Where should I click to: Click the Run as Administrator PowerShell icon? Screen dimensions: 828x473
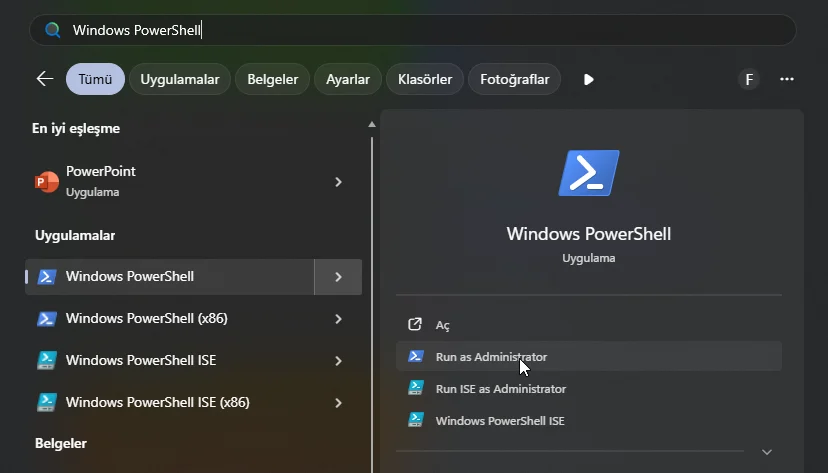tap(416, 356)
